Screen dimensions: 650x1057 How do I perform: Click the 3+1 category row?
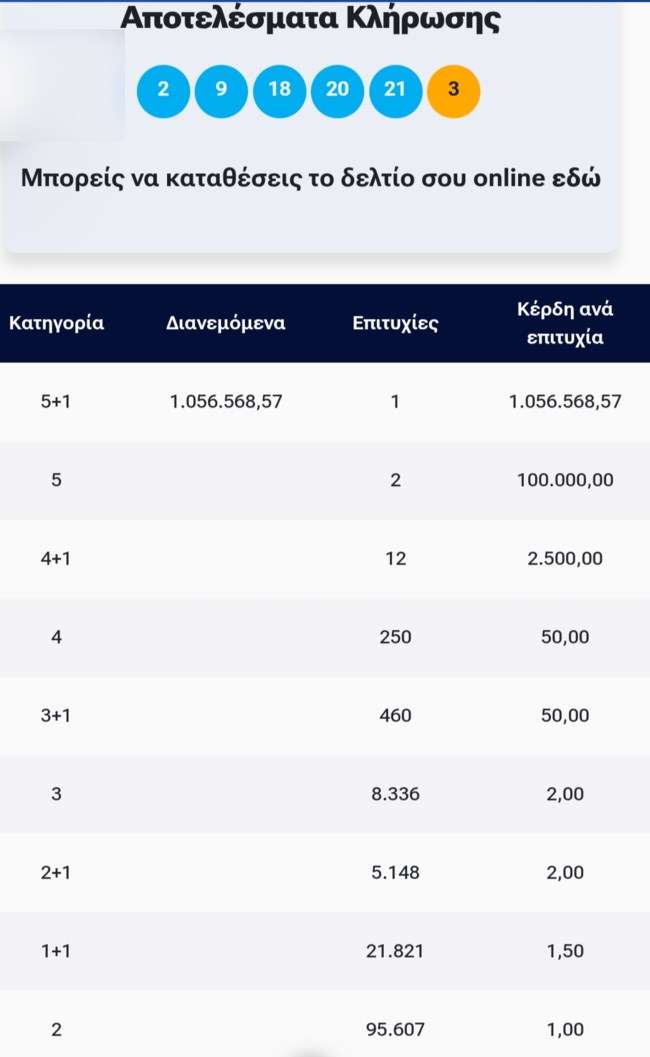(325, 715)
